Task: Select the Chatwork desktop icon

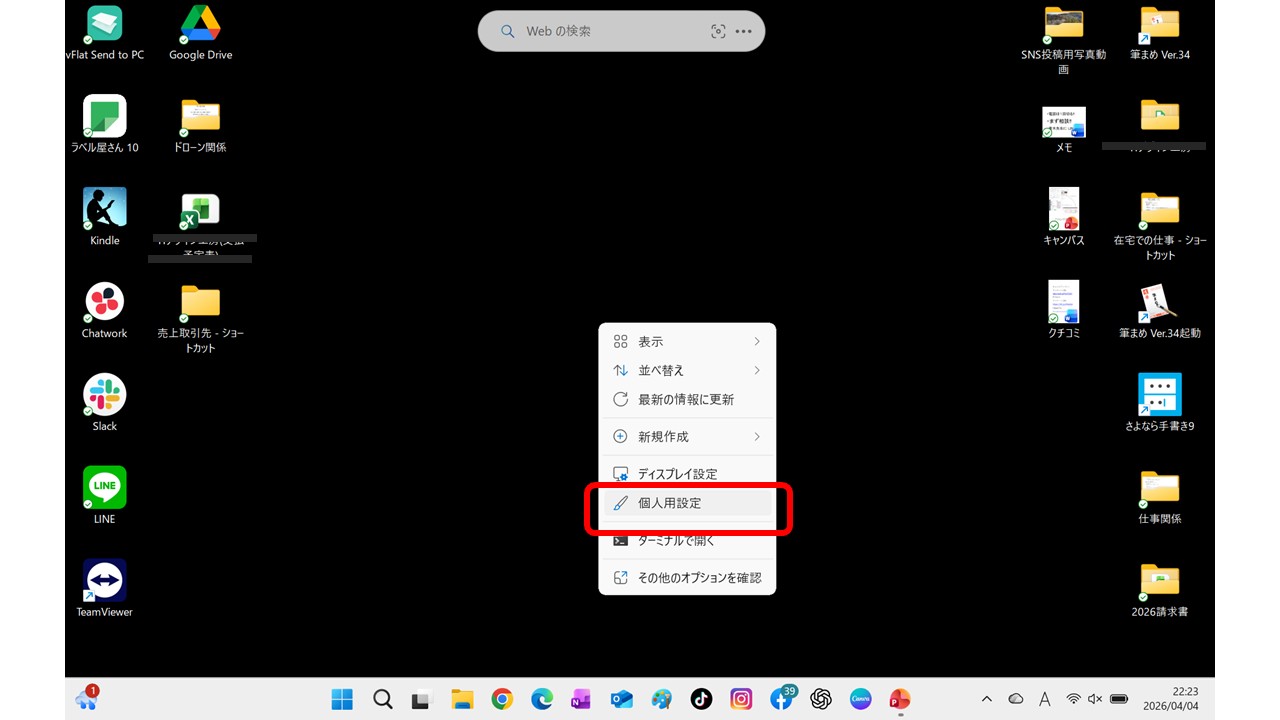Action: coord(105,304)
